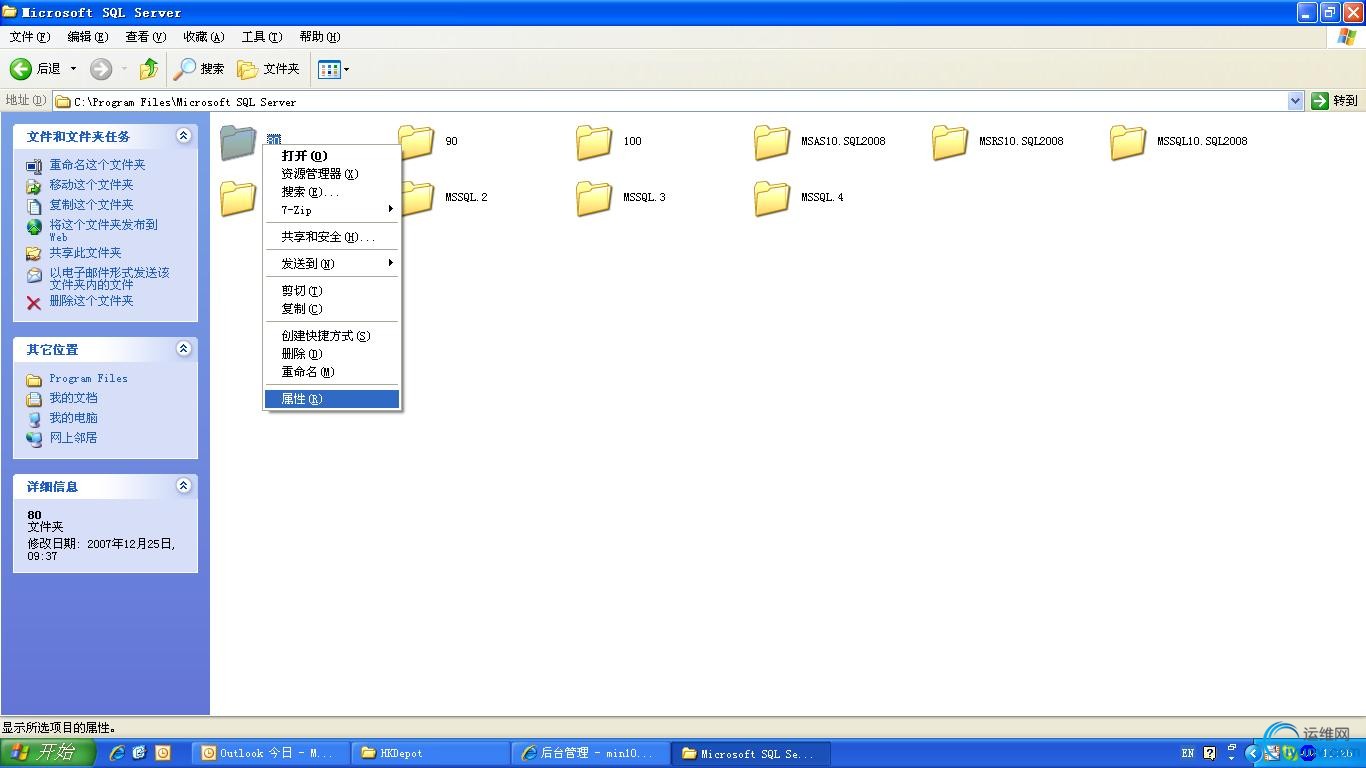Click the red X delete-folder icon in task pane

tap(34, 302)
